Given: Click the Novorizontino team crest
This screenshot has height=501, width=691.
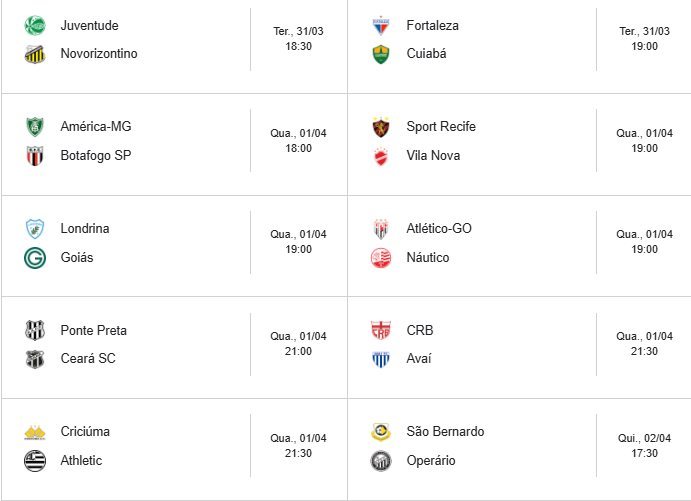Looking at the screenshot, I should [35, 54].
